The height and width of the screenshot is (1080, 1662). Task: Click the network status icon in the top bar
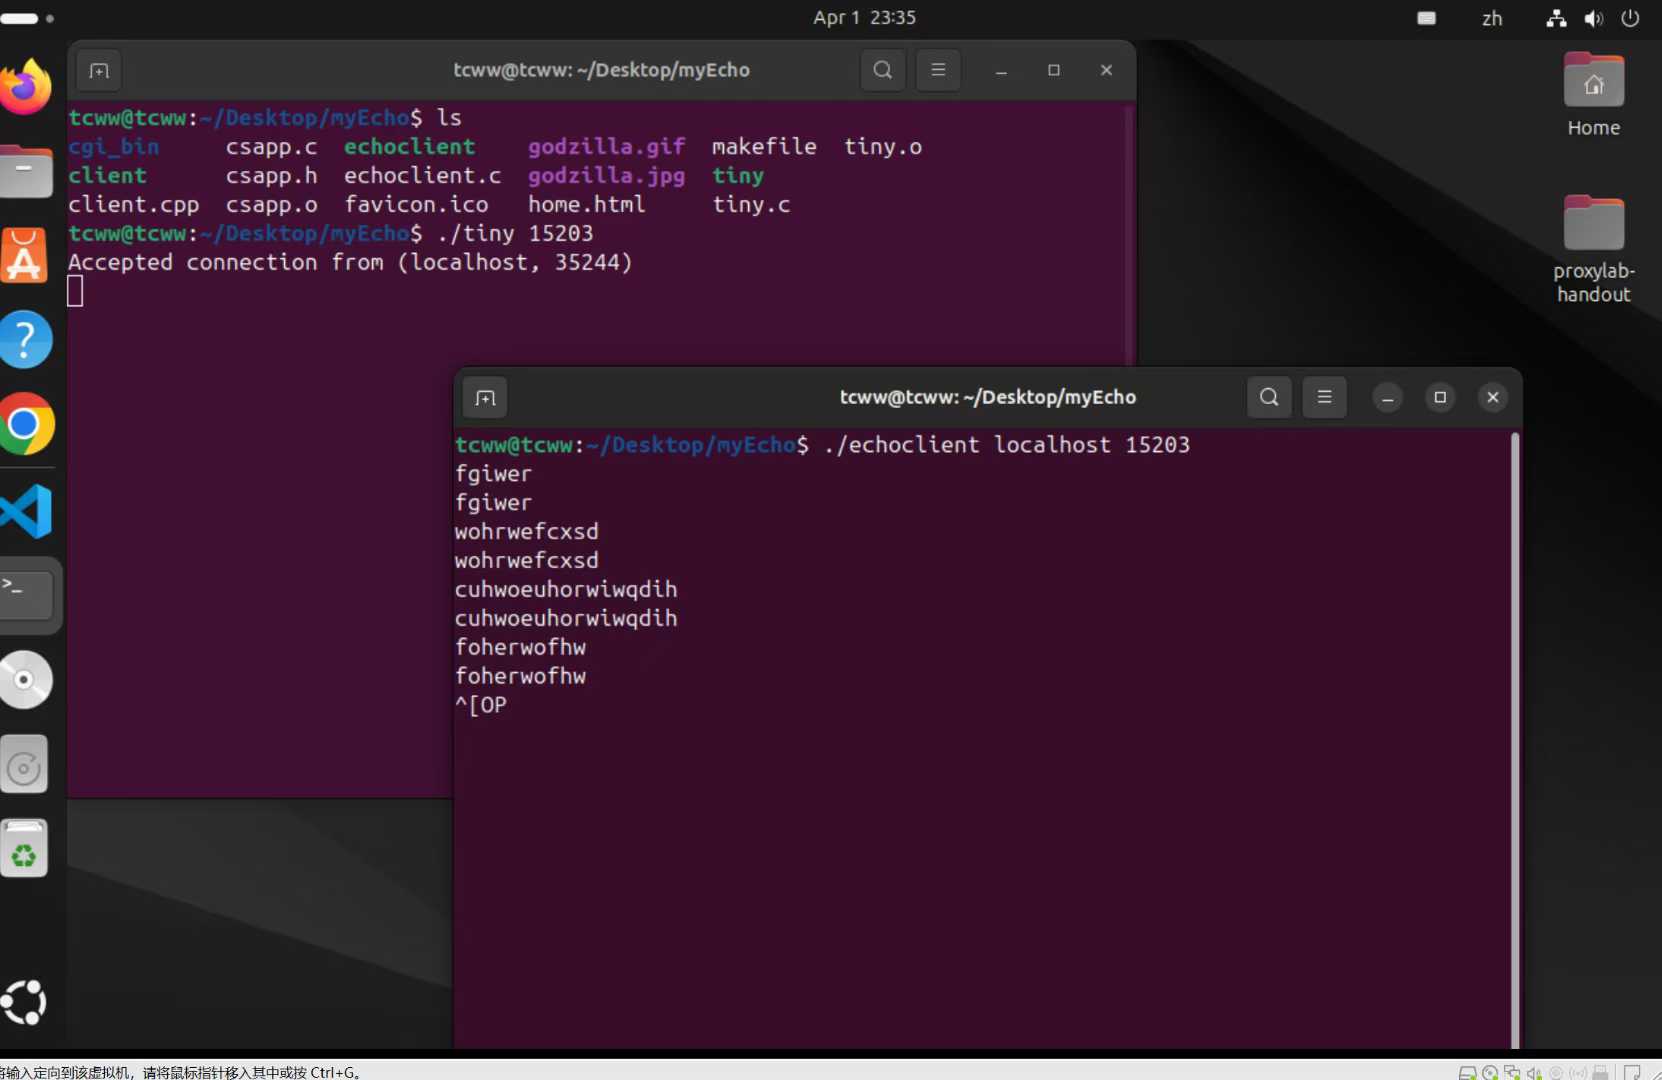coord(1556,18)
